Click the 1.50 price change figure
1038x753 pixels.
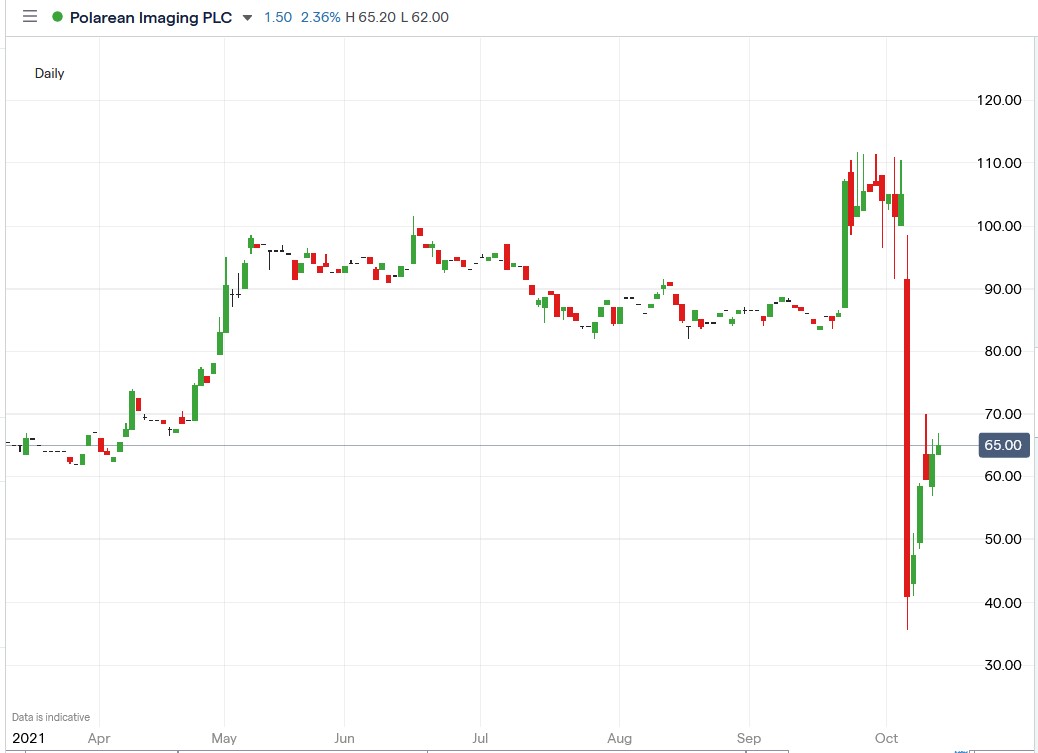[277, 17]
